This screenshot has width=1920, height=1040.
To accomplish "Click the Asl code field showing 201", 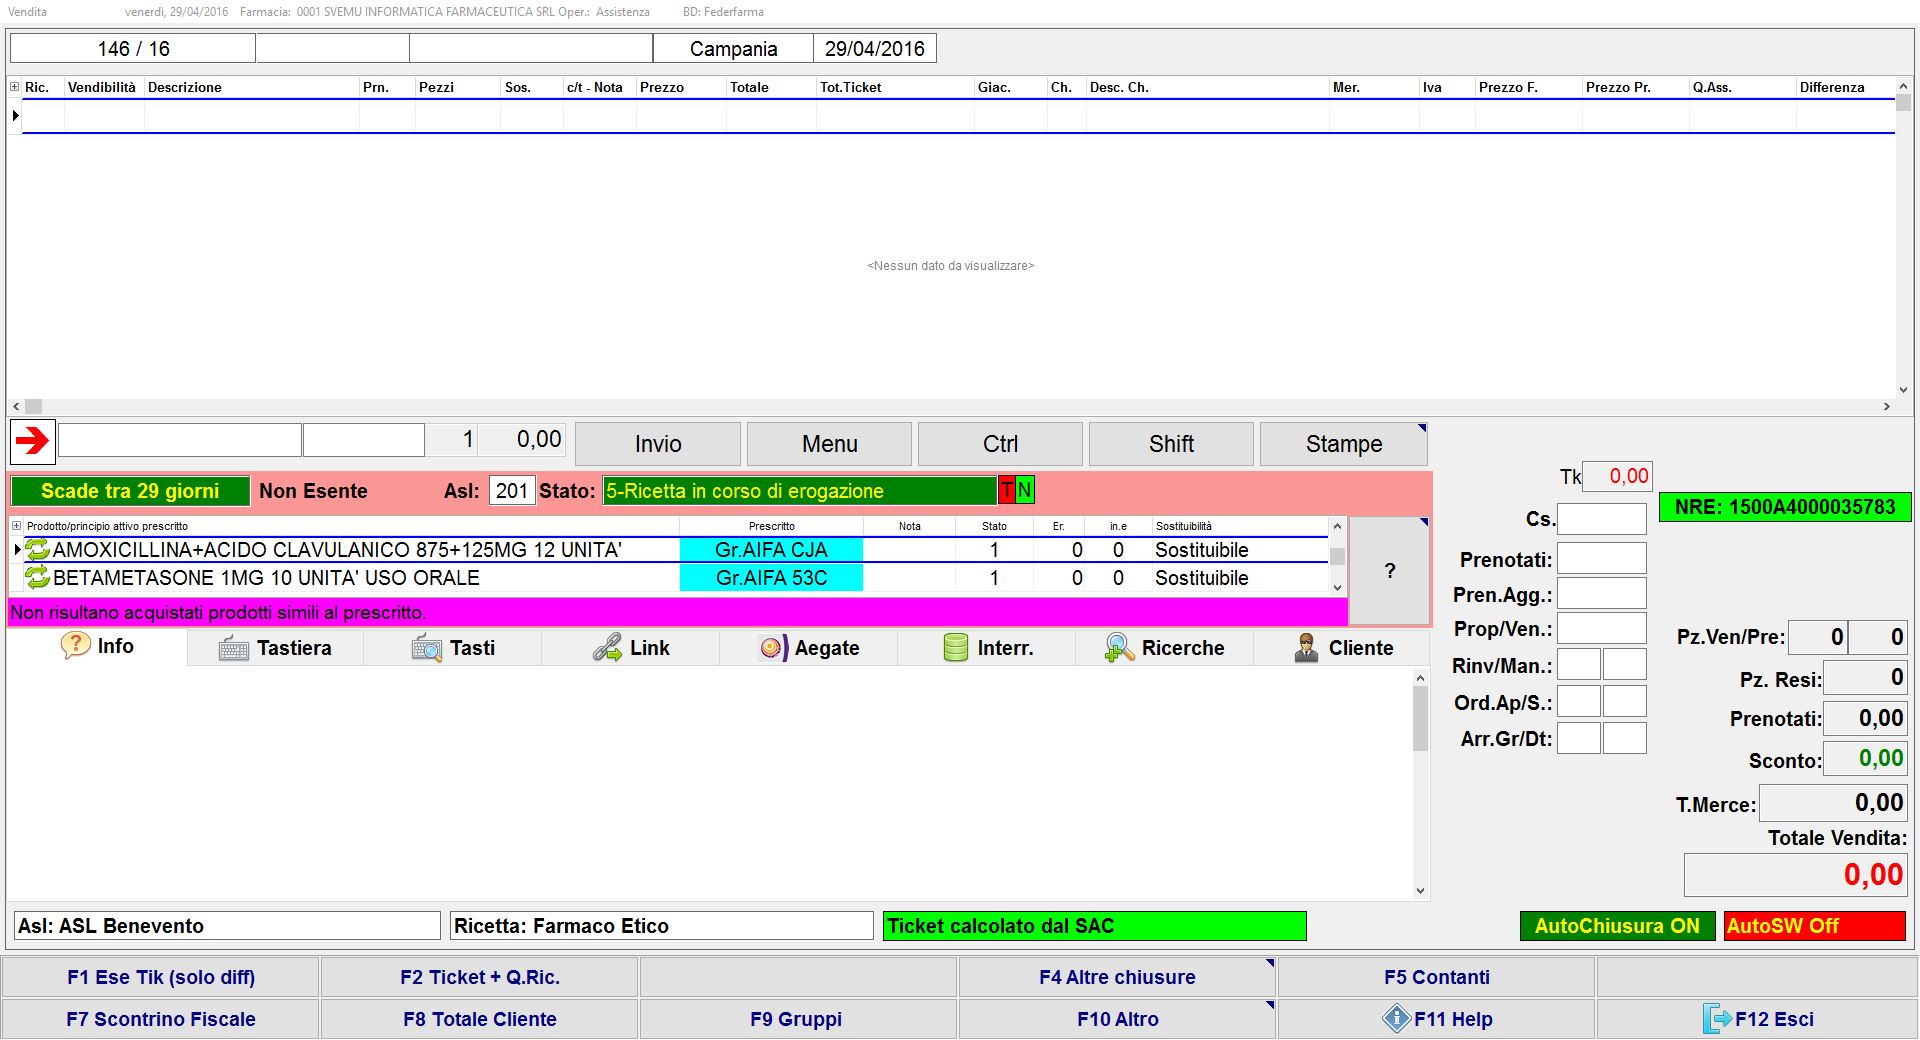I will coord(512,491).
